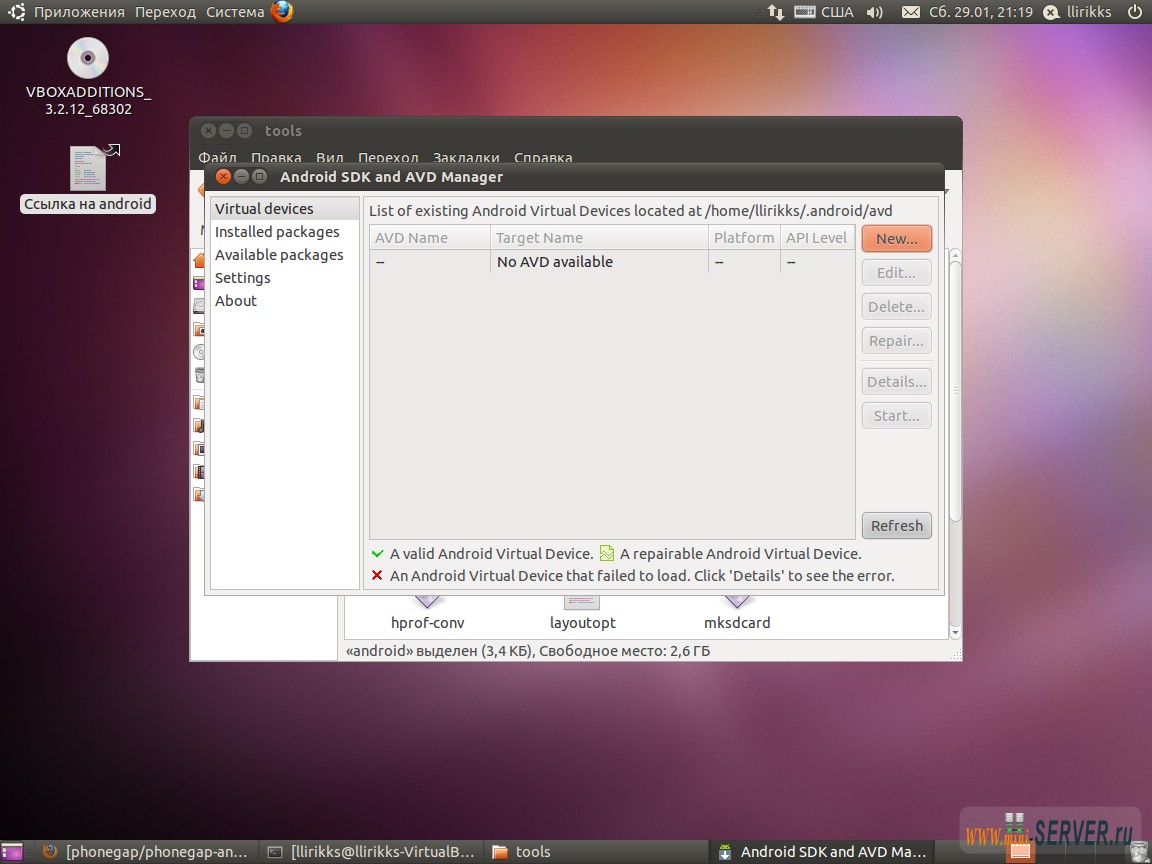This screenshot has height=864, width=1152.
Task: Select mksdcard file in tools window
Action: tap(737, 613)
